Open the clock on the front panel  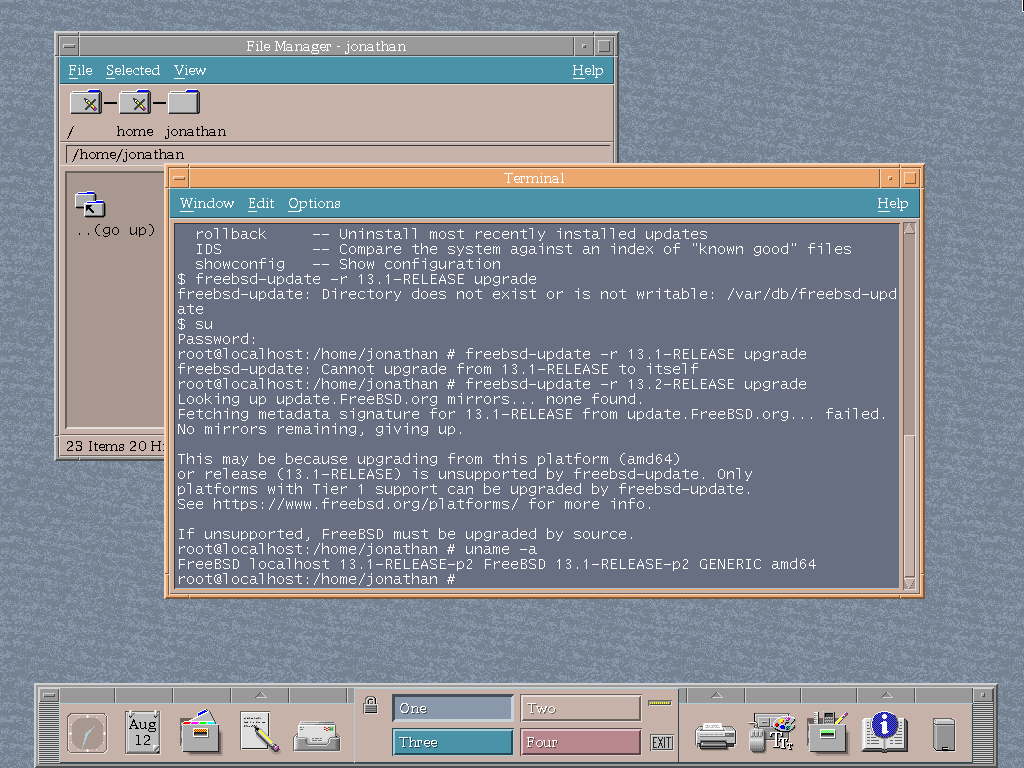[x=87, y=733]
